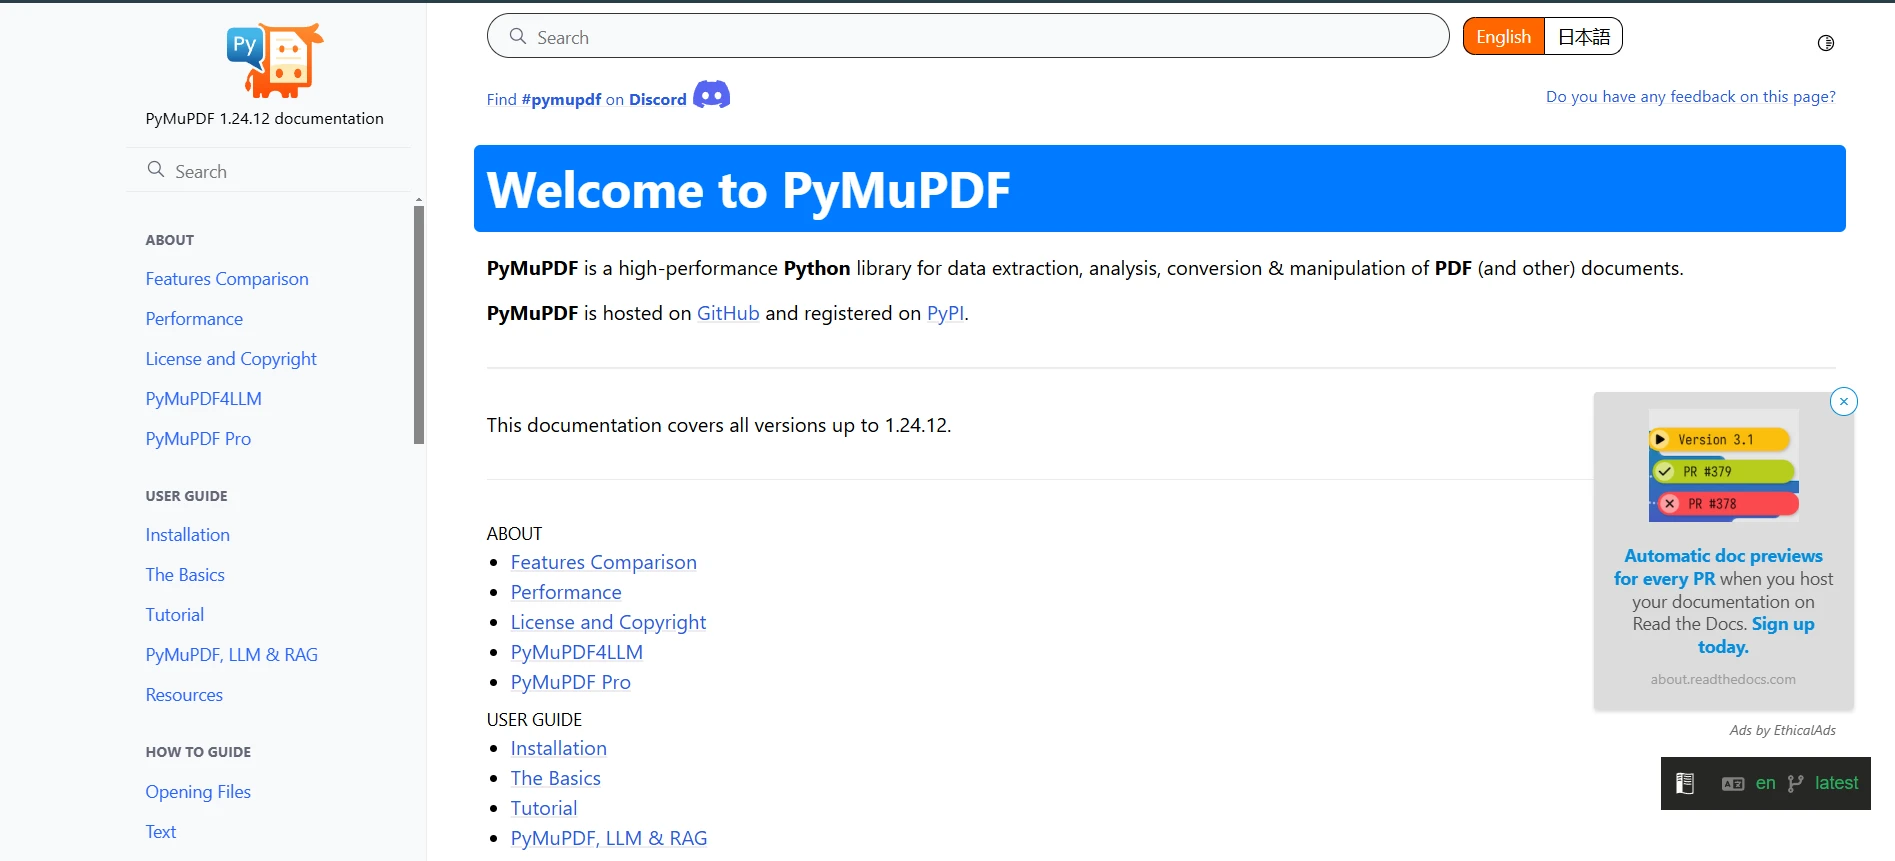Open sidebar PyMuPDF Pro page
Viewport: 1895px width, 861px height.
(x=198, y=439)
